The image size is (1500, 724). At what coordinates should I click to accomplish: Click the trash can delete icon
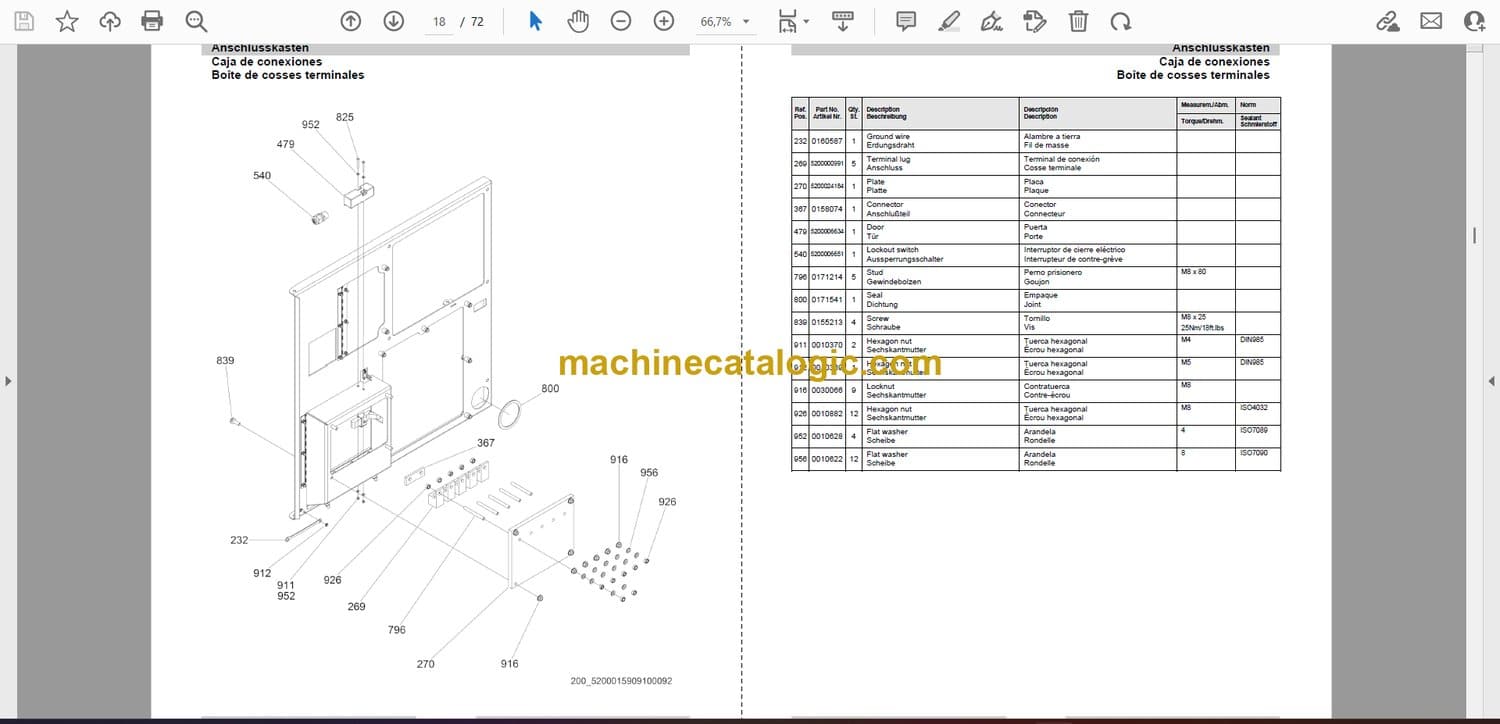1078,21
